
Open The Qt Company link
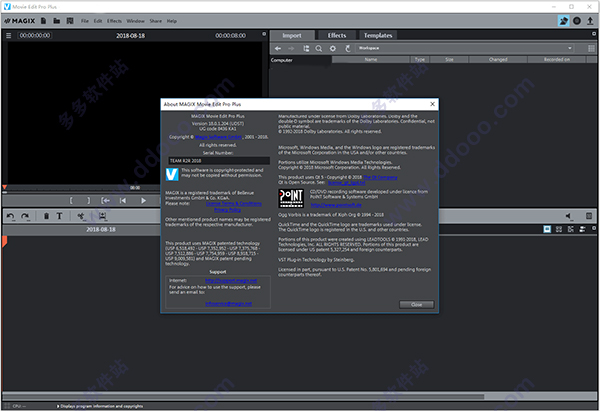tap(380, 177)
